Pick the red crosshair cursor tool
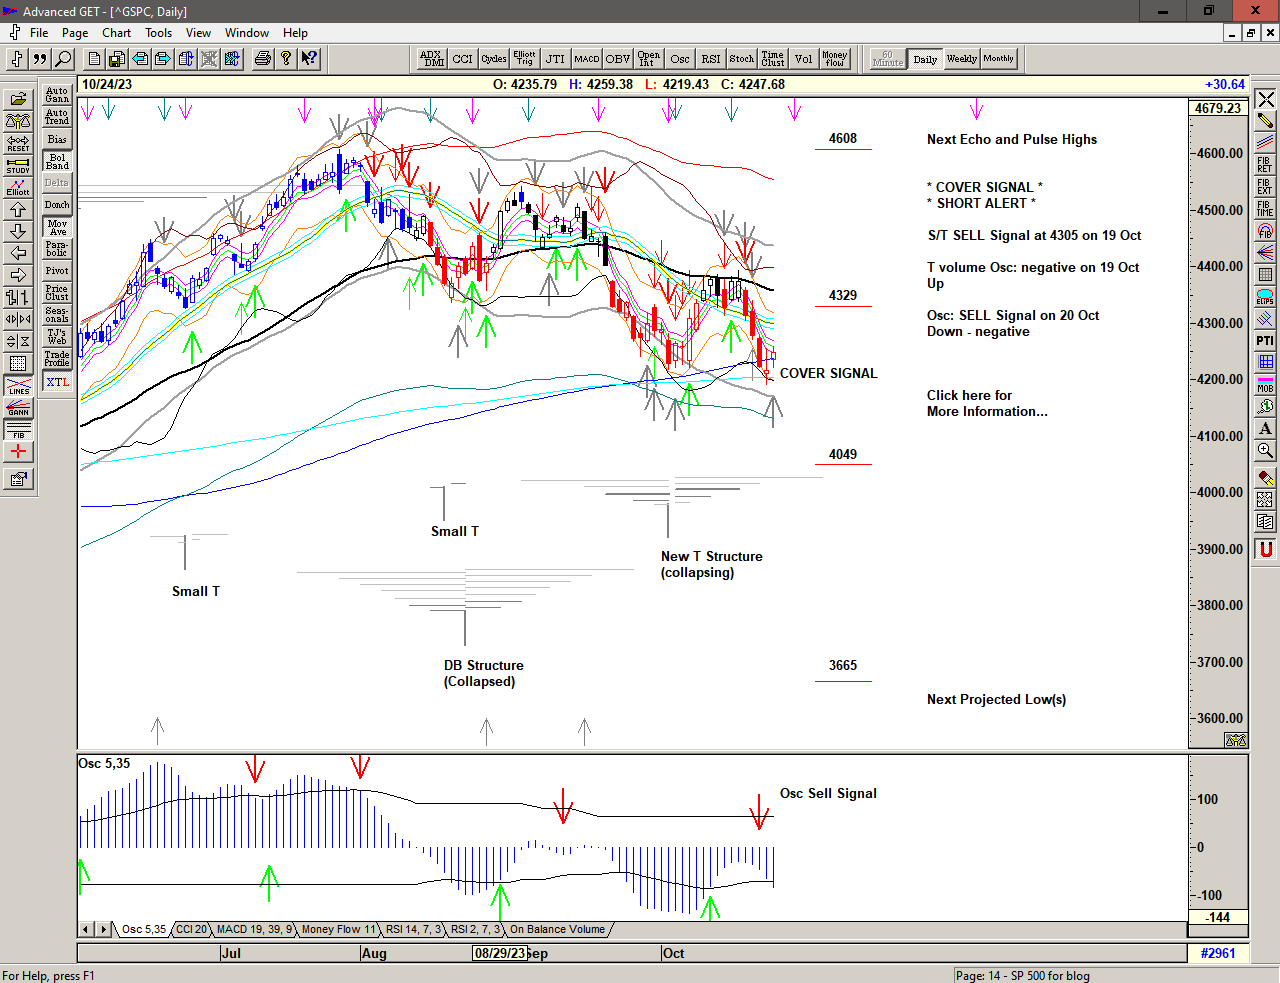 pyautogui.click(x=18, y=451)
